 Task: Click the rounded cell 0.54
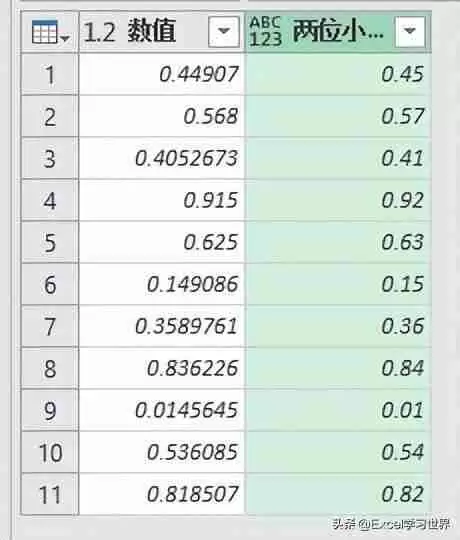coord(338,453)
